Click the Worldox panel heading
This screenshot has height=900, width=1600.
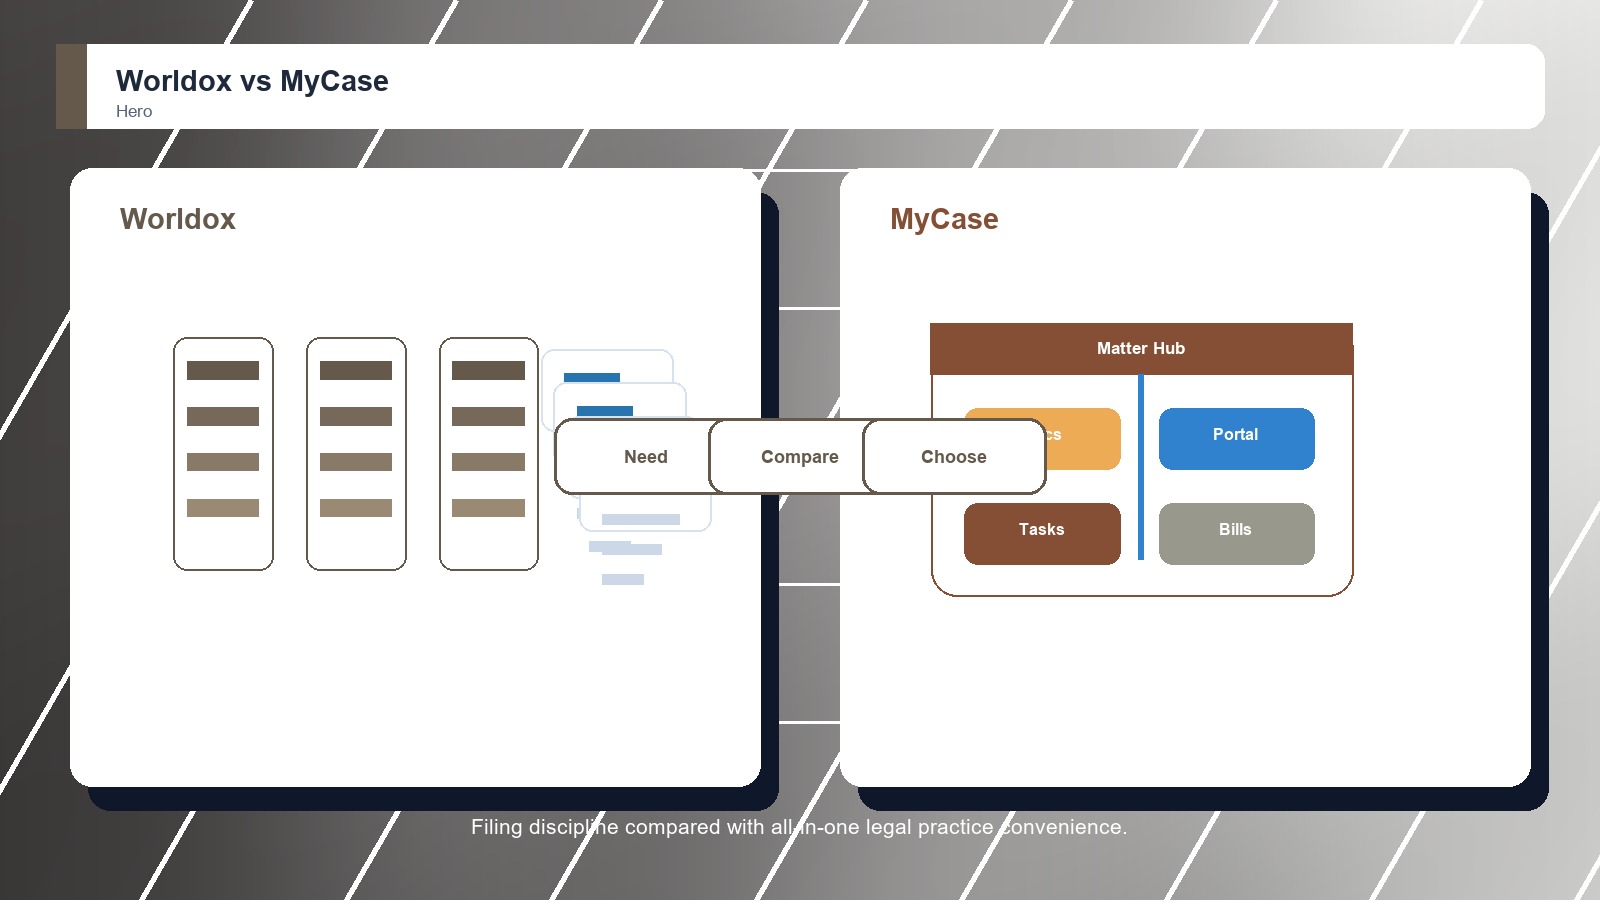tap(178, 219)
